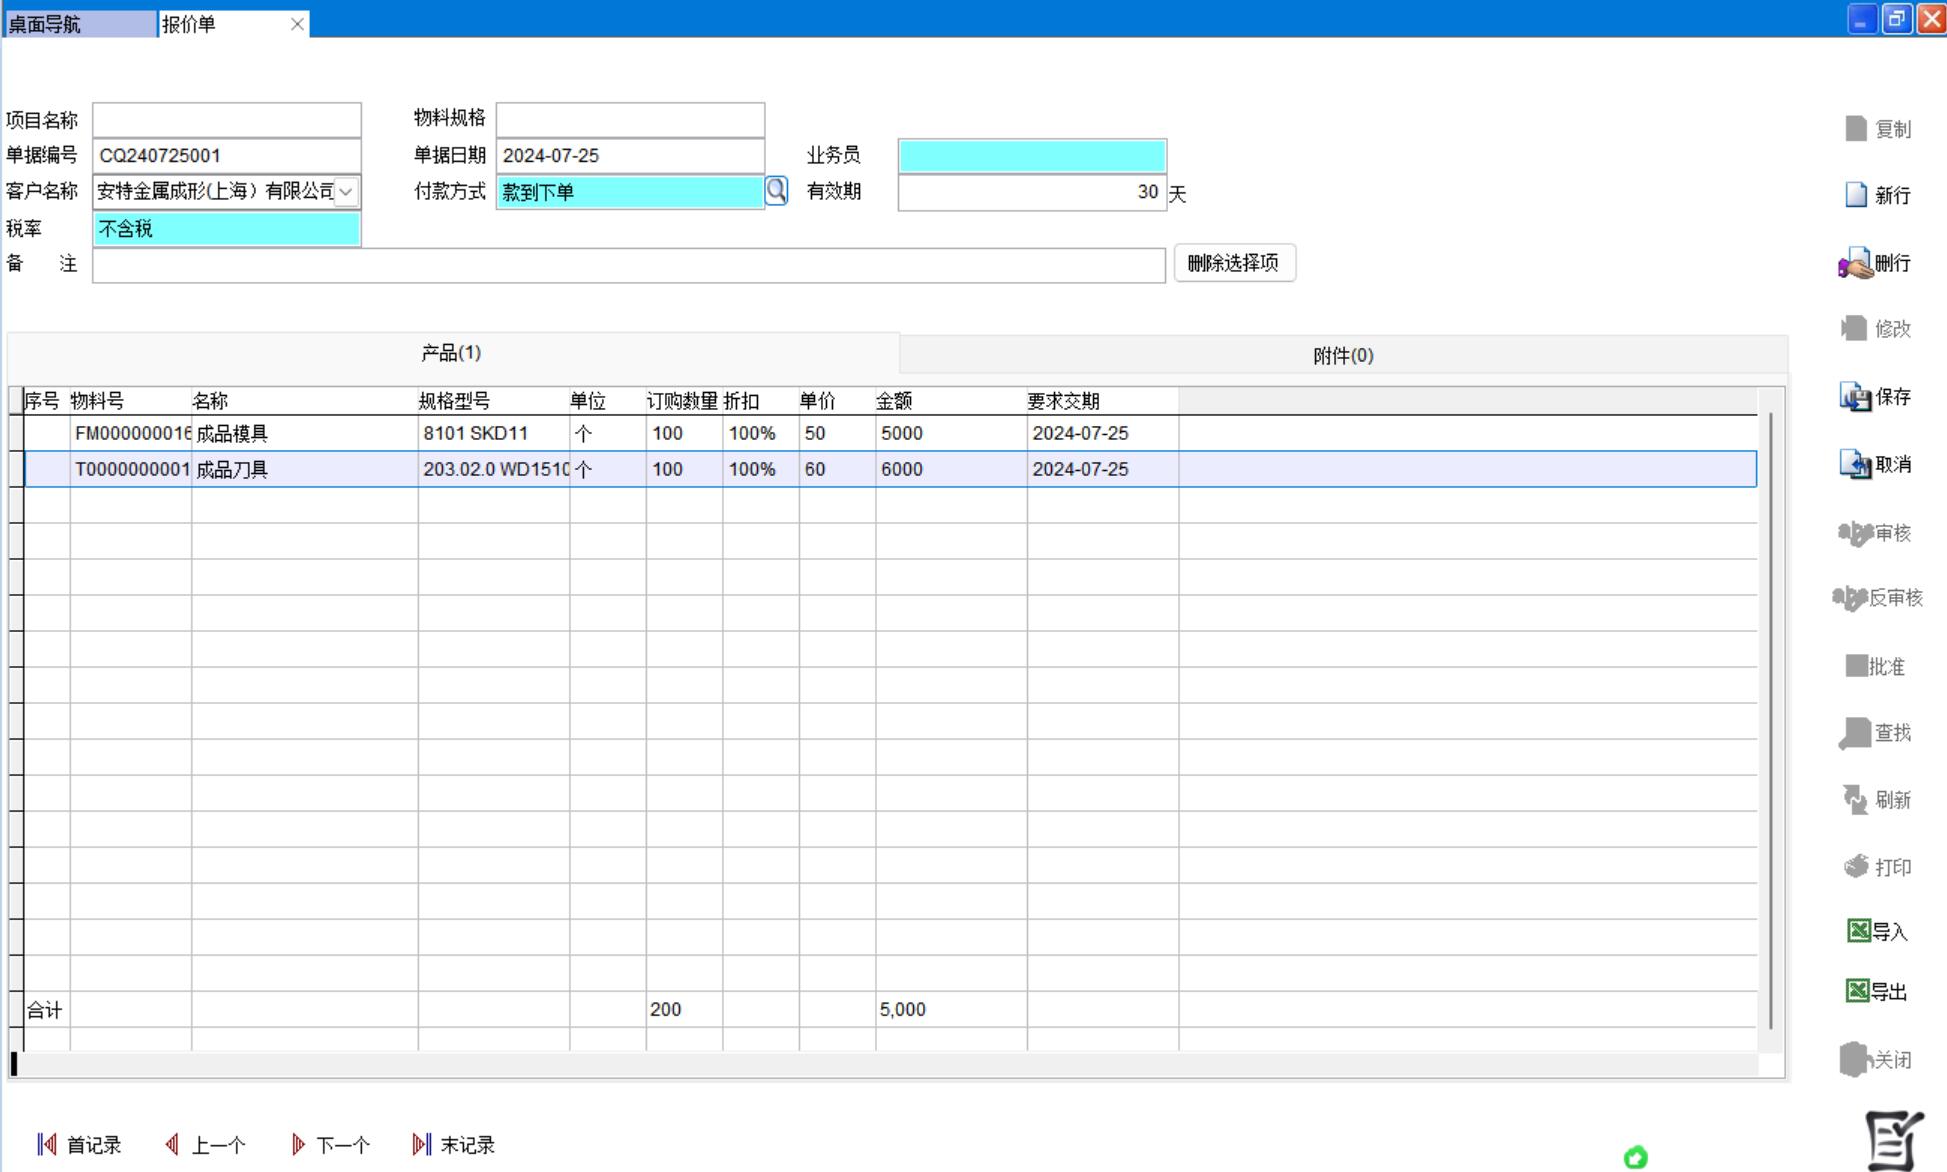
Task: Click Import (导入) Excel icon
Action: pyautogui.click(x=1858, y=931)
